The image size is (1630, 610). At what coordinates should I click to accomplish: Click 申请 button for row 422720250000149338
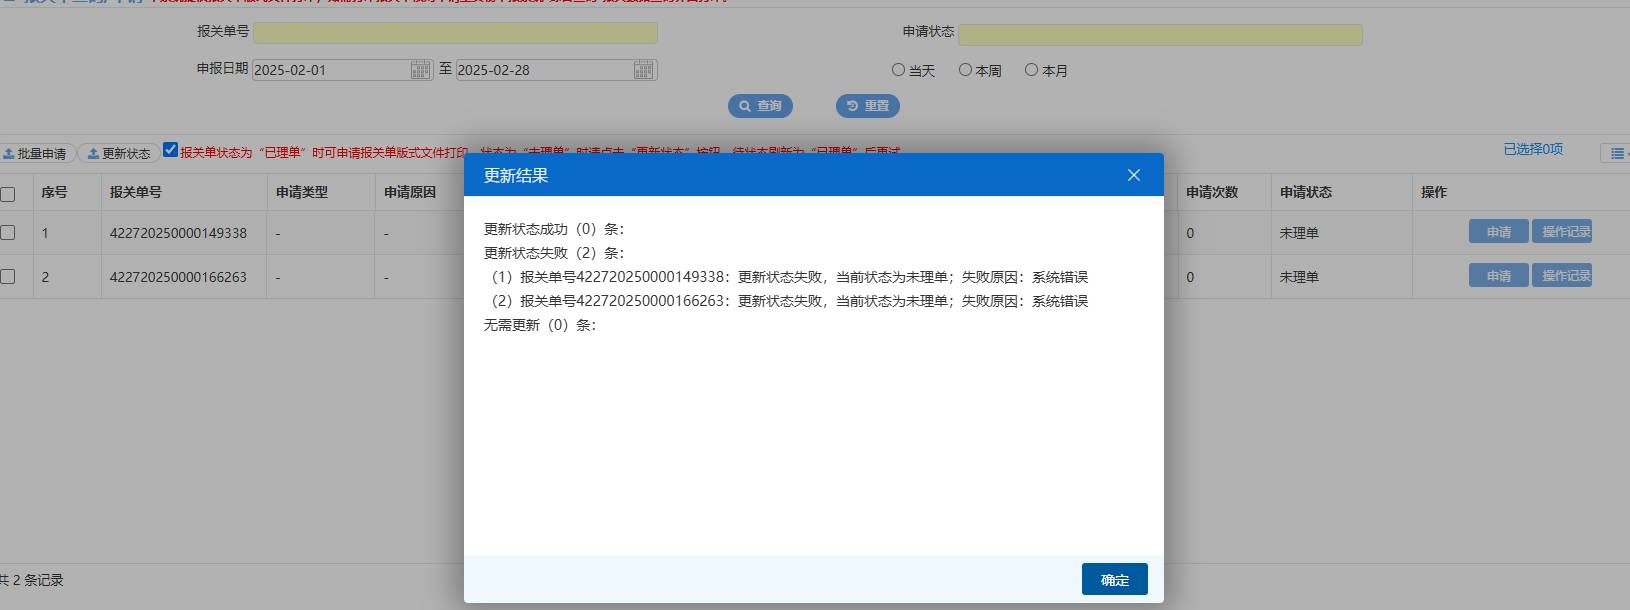tap(1499, 232)
